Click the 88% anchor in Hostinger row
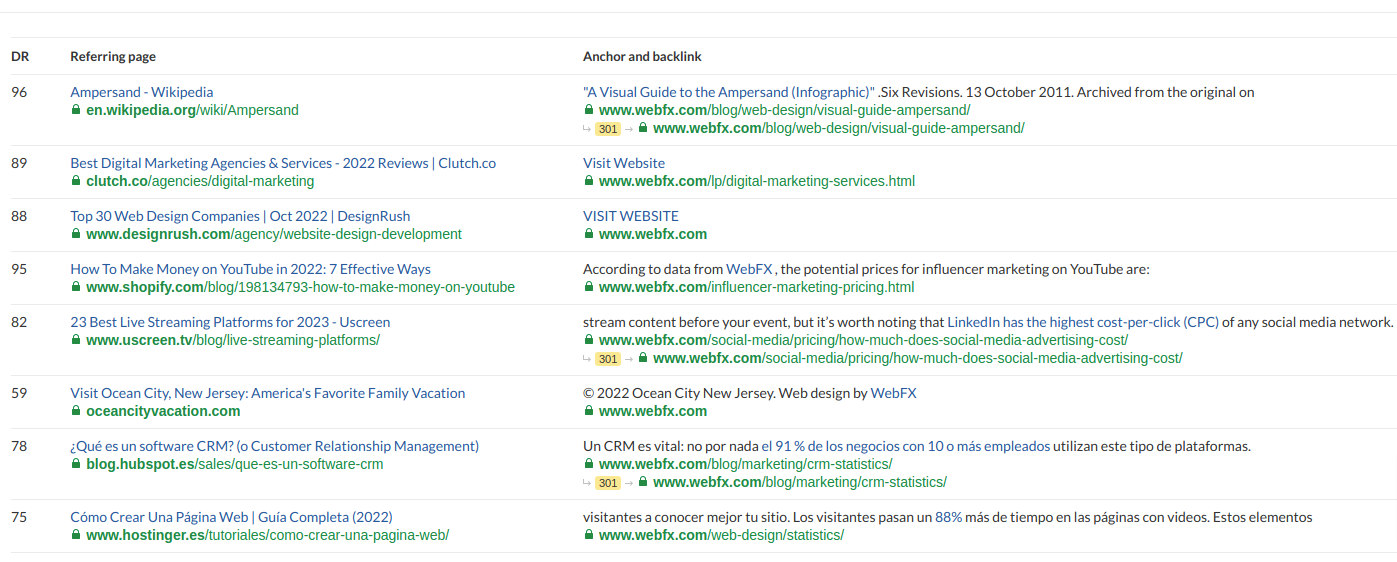 (949, 517)
